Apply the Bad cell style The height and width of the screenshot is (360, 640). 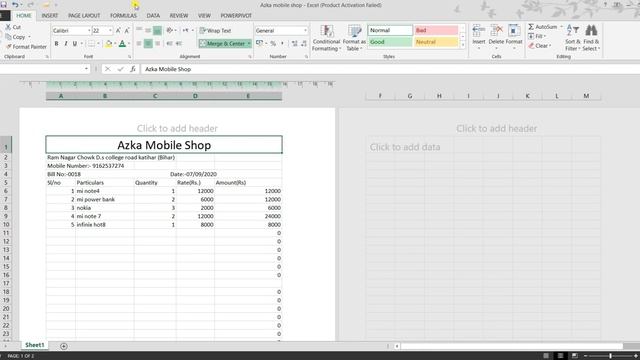[436, 30]
